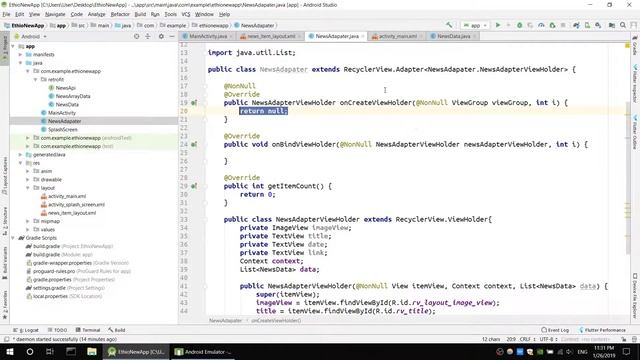Expand the mipmap folder
This screenshot has height=360, width=640.
[28, 221]
